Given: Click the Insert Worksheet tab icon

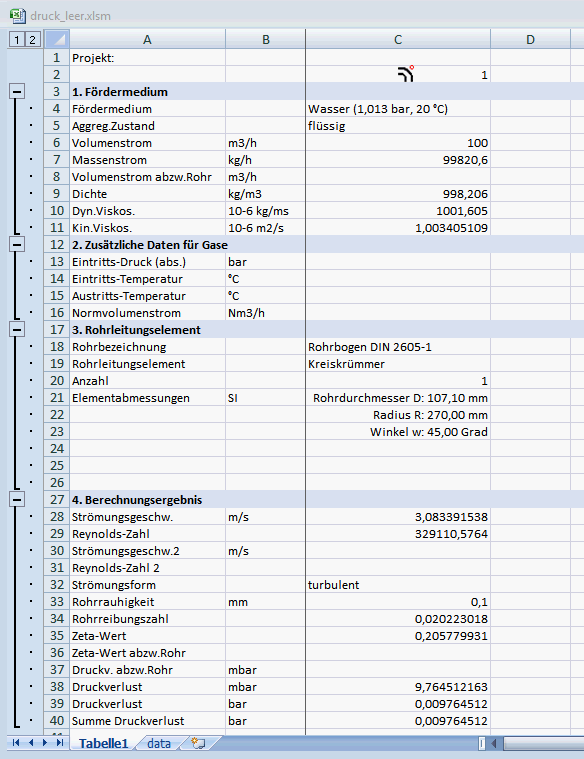Looking at the screenshot, I should click(198, 743).
